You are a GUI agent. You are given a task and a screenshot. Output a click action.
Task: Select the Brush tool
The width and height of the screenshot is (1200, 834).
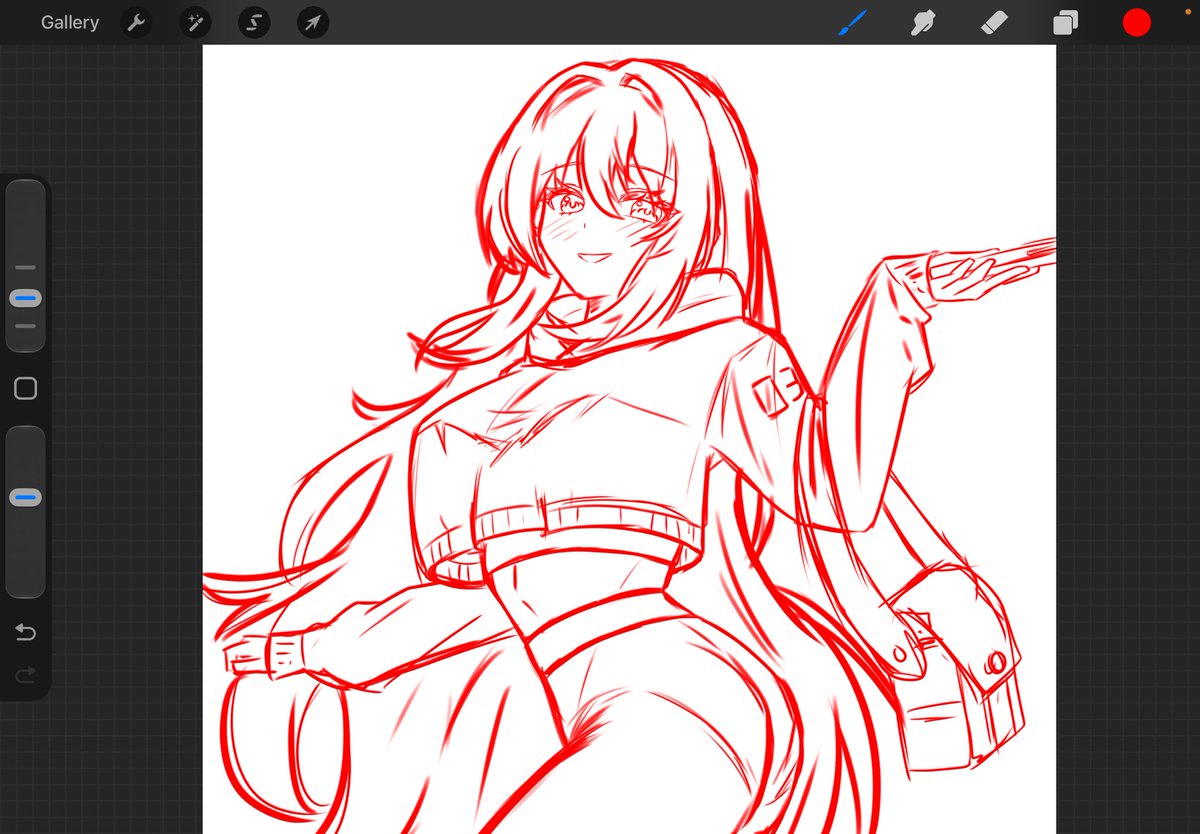[853, 22]
